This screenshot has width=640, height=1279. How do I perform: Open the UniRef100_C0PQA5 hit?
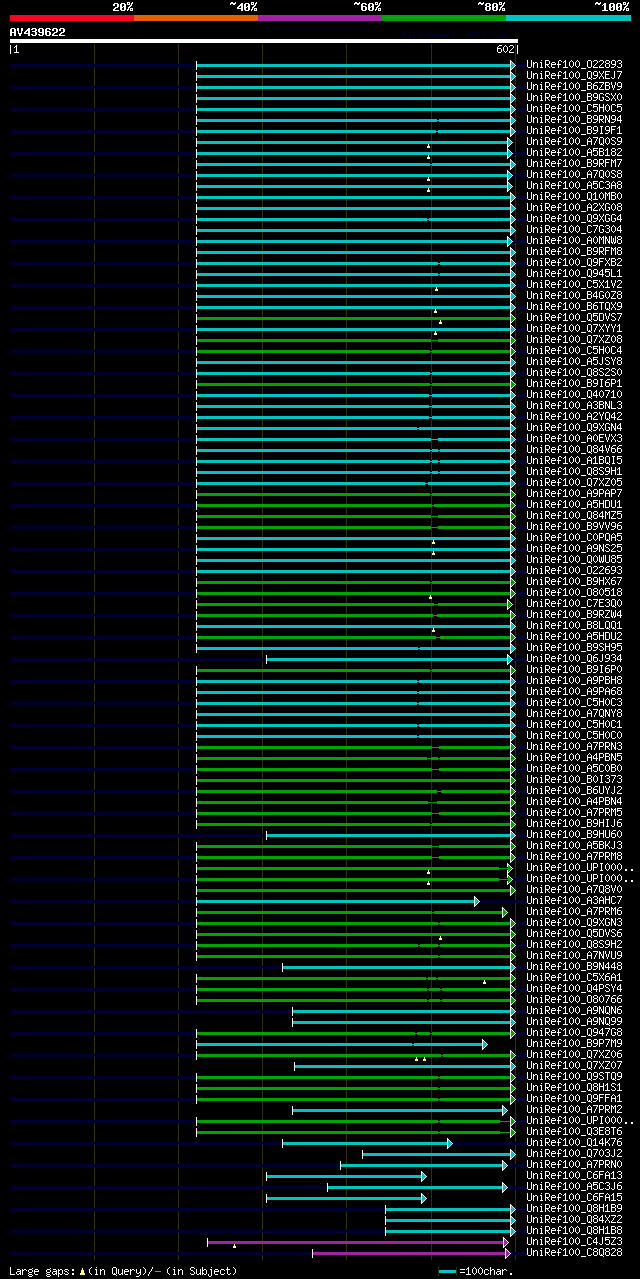click(574, 537)
